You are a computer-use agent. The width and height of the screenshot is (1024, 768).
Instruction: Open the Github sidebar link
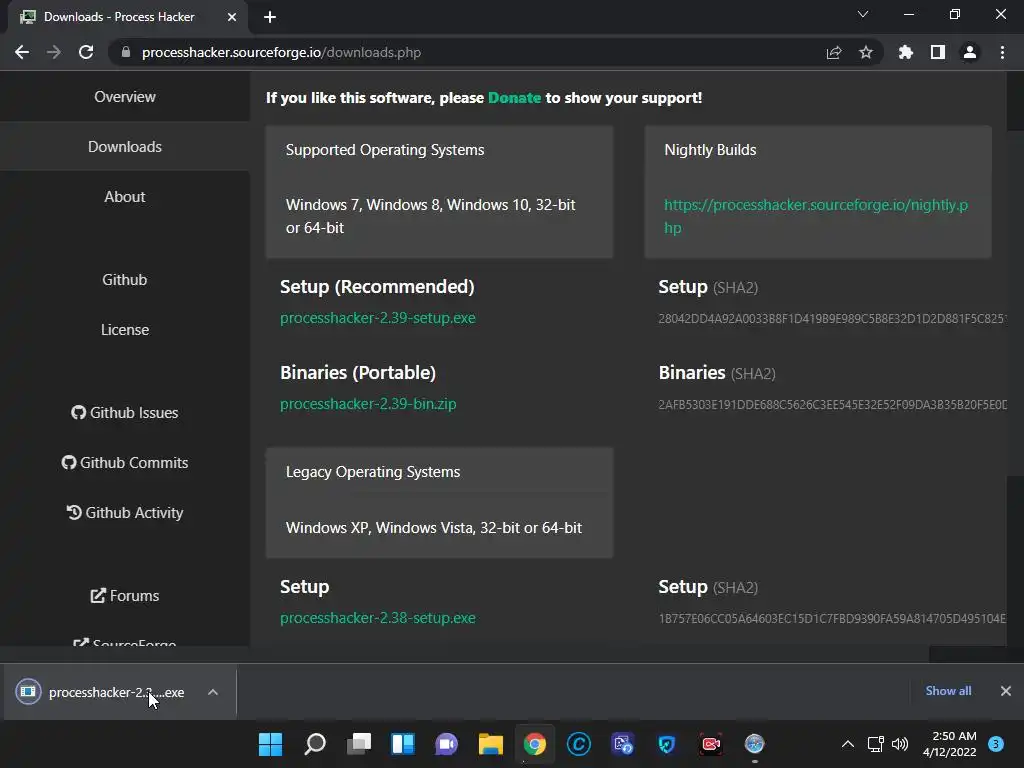(x=125, y=280)
